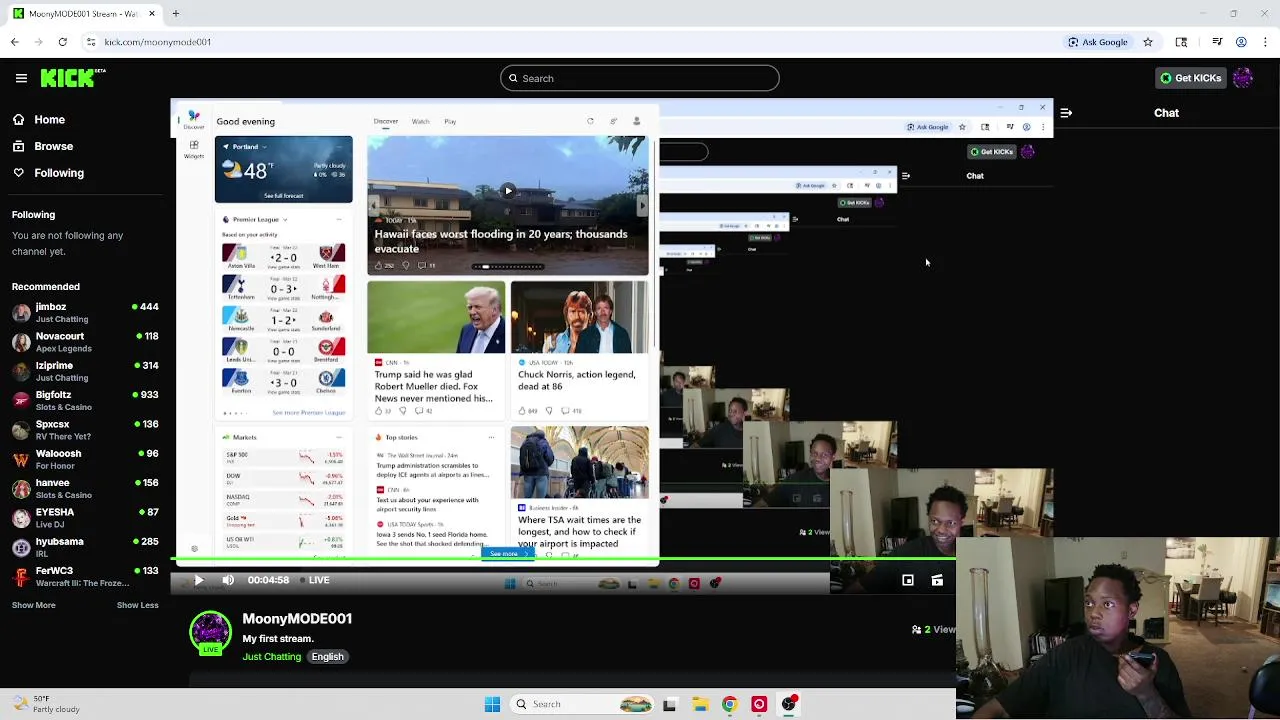This screenshot has height=720, width=1280.
Task: Click See full forecast link
Action: tap(284, 196)
